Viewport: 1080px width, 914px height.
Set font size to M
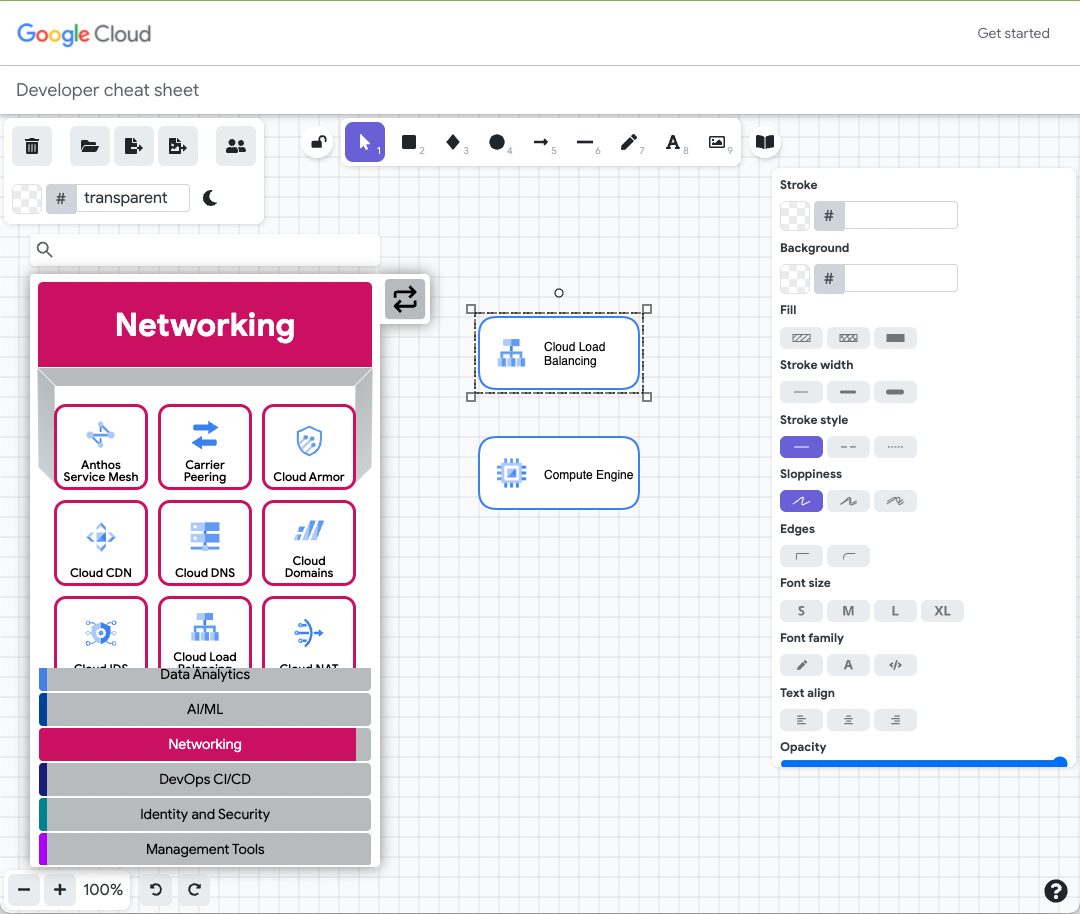click(848, 611)
